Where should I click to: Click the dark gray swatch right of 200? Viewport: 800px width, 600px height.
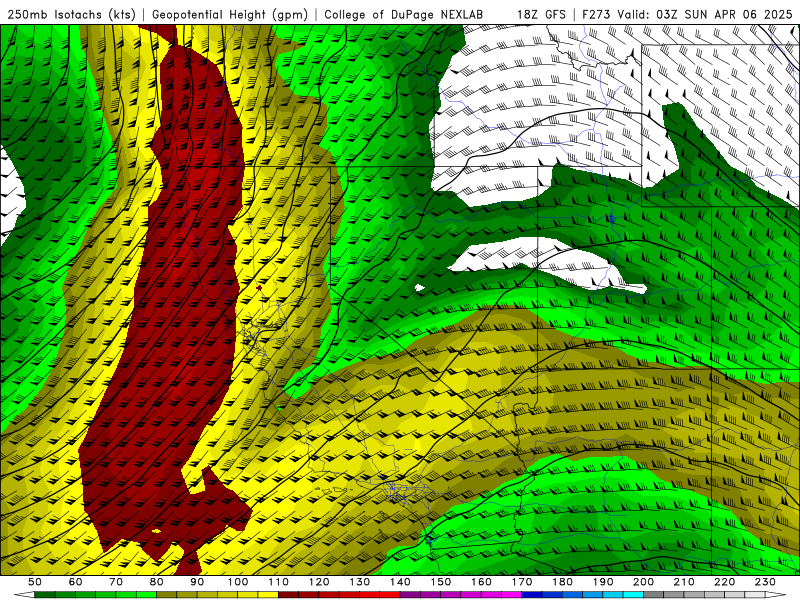click(x=654, y=595)
